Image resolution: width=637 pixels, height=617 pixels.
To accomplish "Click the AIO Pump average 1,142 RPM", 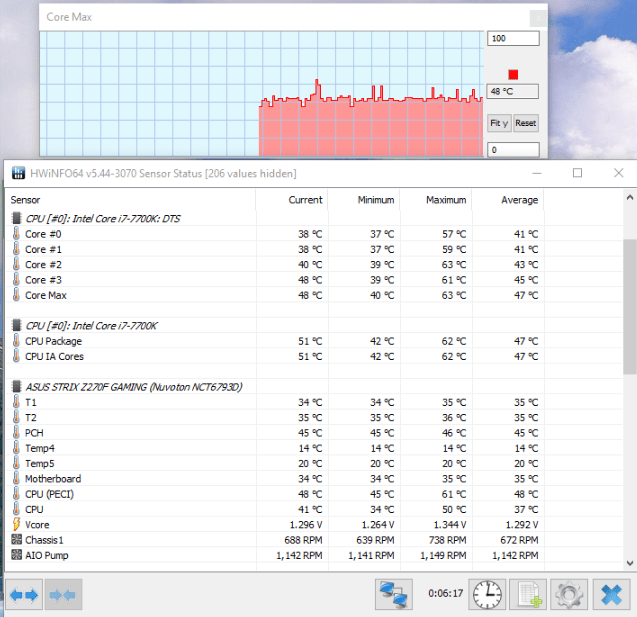I will 515,555.
